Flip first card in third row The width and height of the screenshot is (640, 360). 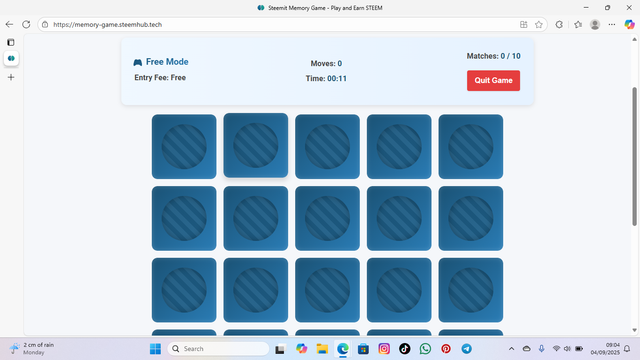184,290
